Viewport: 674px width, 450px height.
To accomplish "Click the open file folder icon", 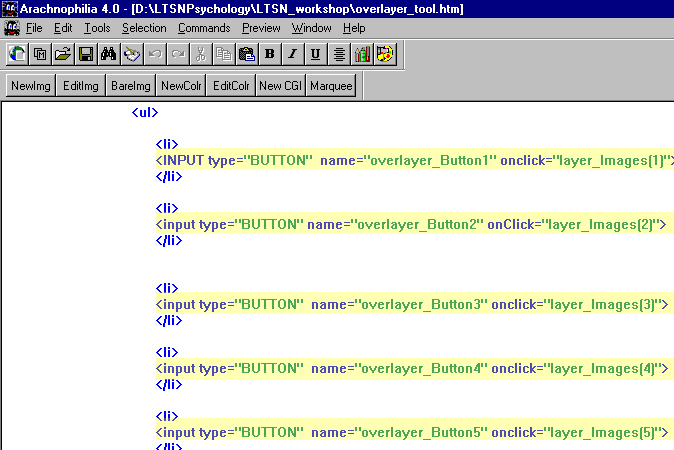I will (63, 54).
